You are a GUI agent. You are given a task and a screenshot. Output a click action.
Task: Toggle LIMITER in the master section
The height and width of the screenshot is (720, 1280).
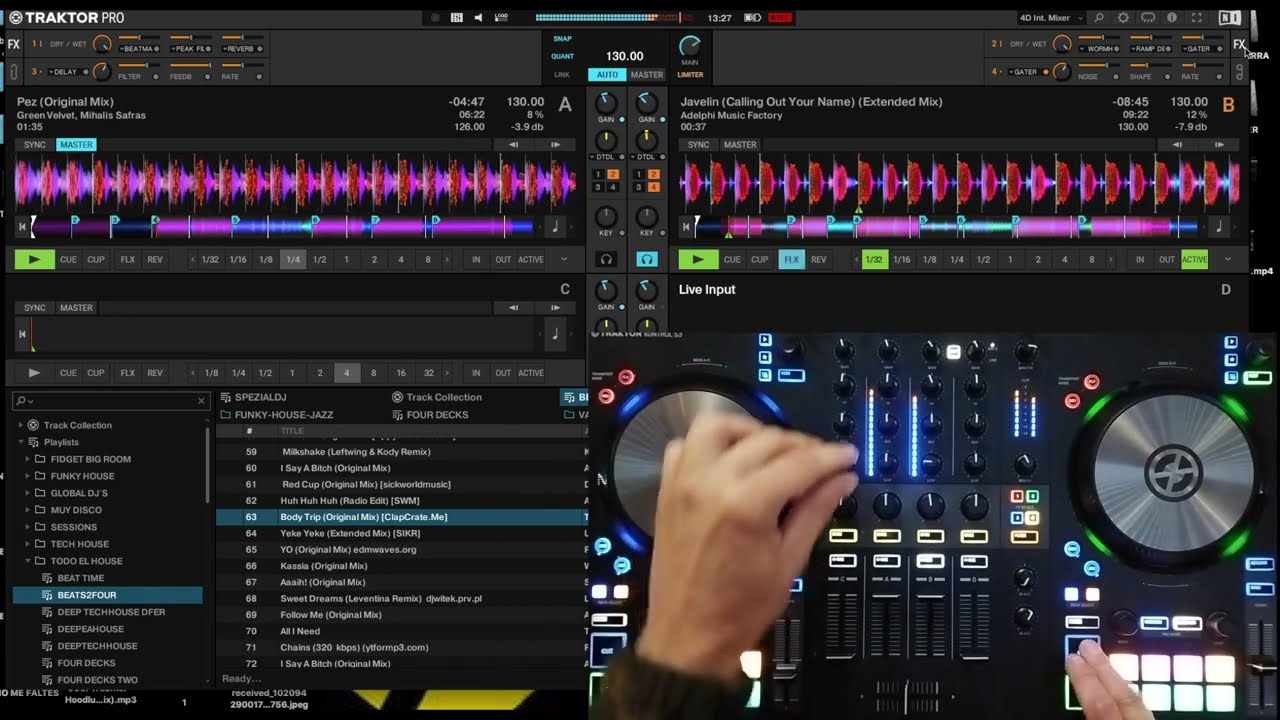click(x=690, y=75)
